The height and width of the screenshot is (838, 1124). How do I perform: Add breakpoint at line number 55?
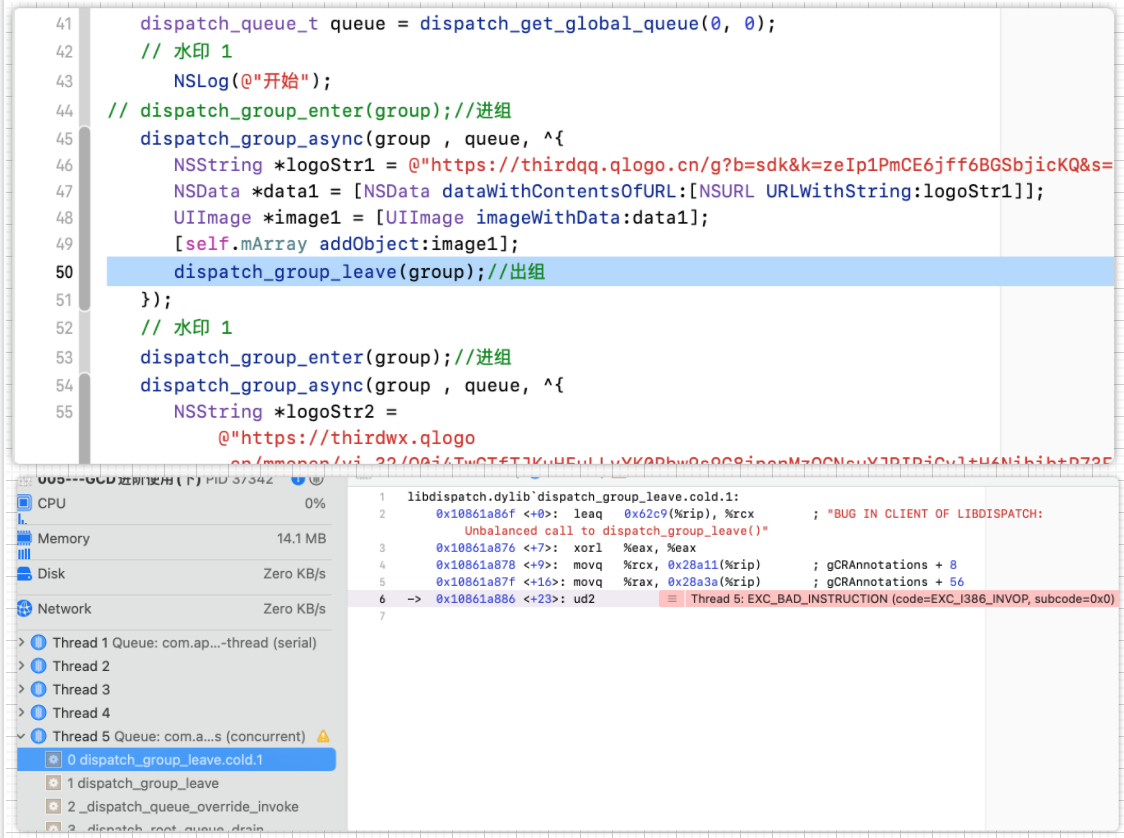tap(64, 412)
